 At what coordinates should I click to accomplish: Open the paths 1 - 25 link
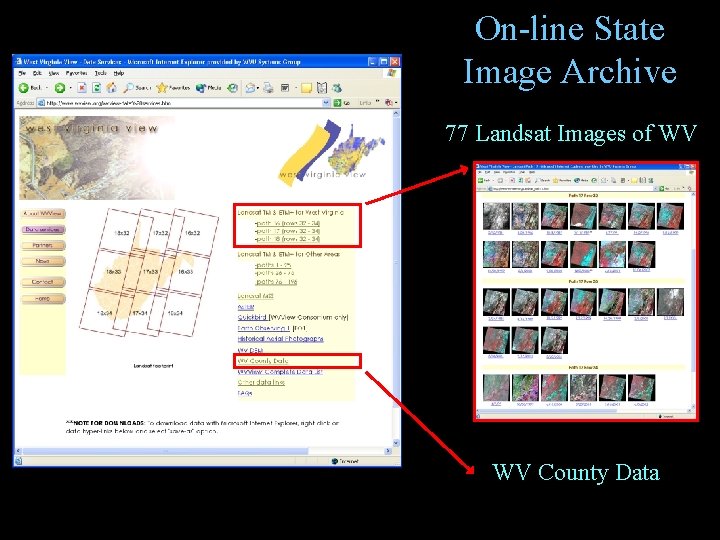273,265
